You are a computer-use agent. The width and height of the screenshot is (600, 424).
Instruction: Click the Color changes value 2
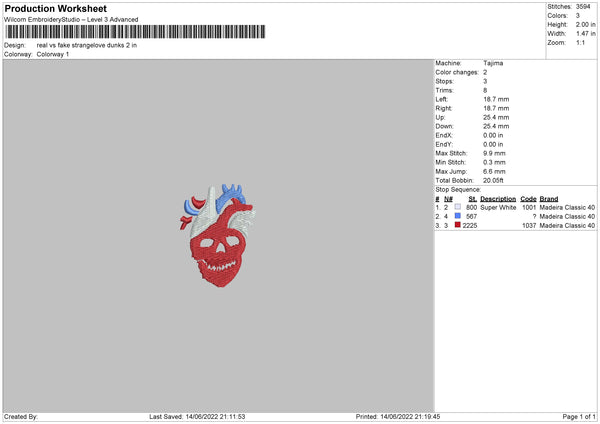coord(485,72)
